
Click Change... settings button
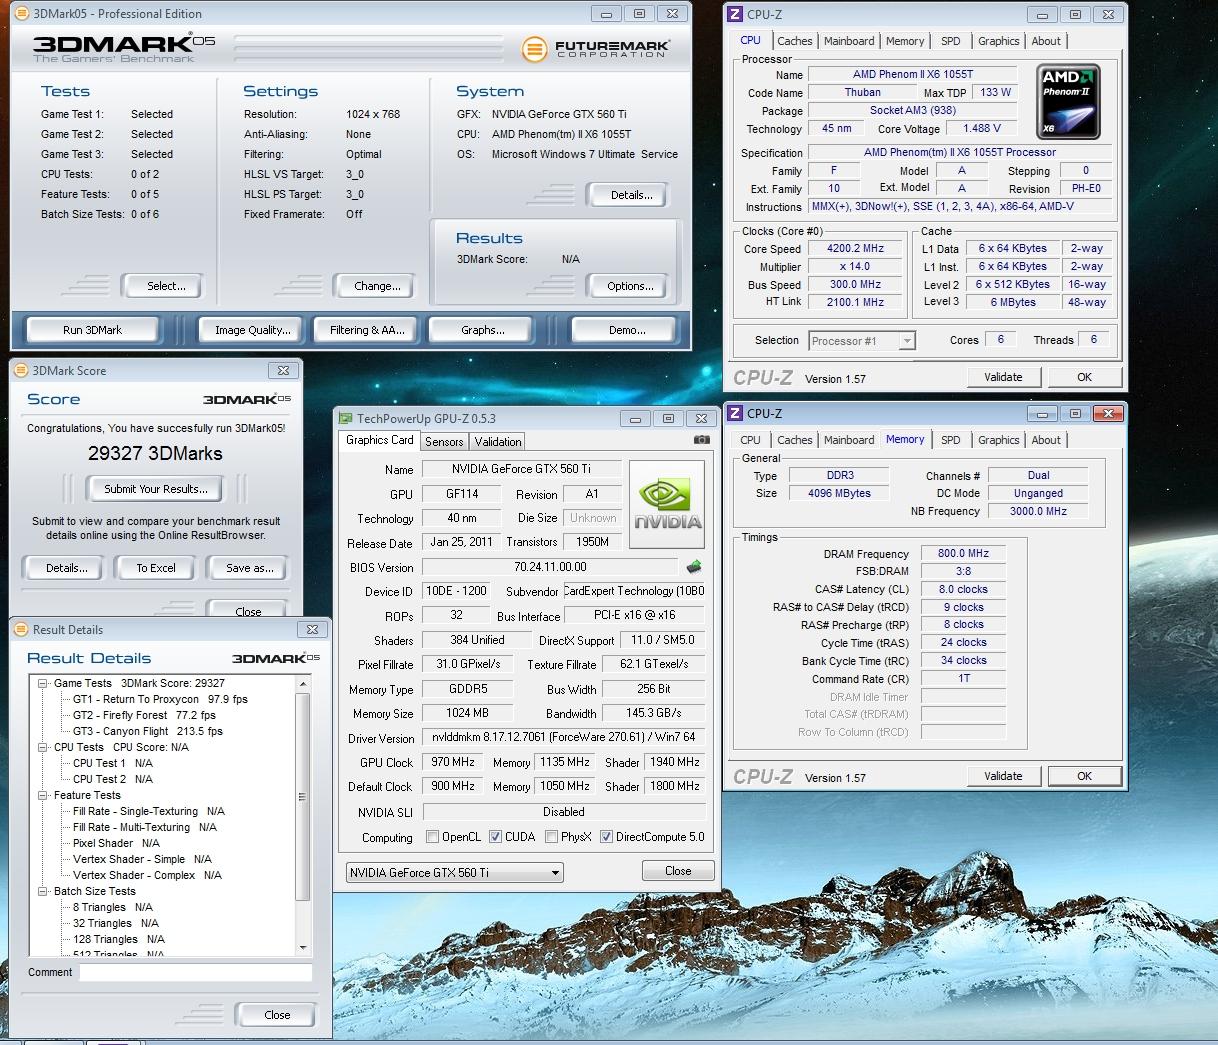(x=377, y=286)
